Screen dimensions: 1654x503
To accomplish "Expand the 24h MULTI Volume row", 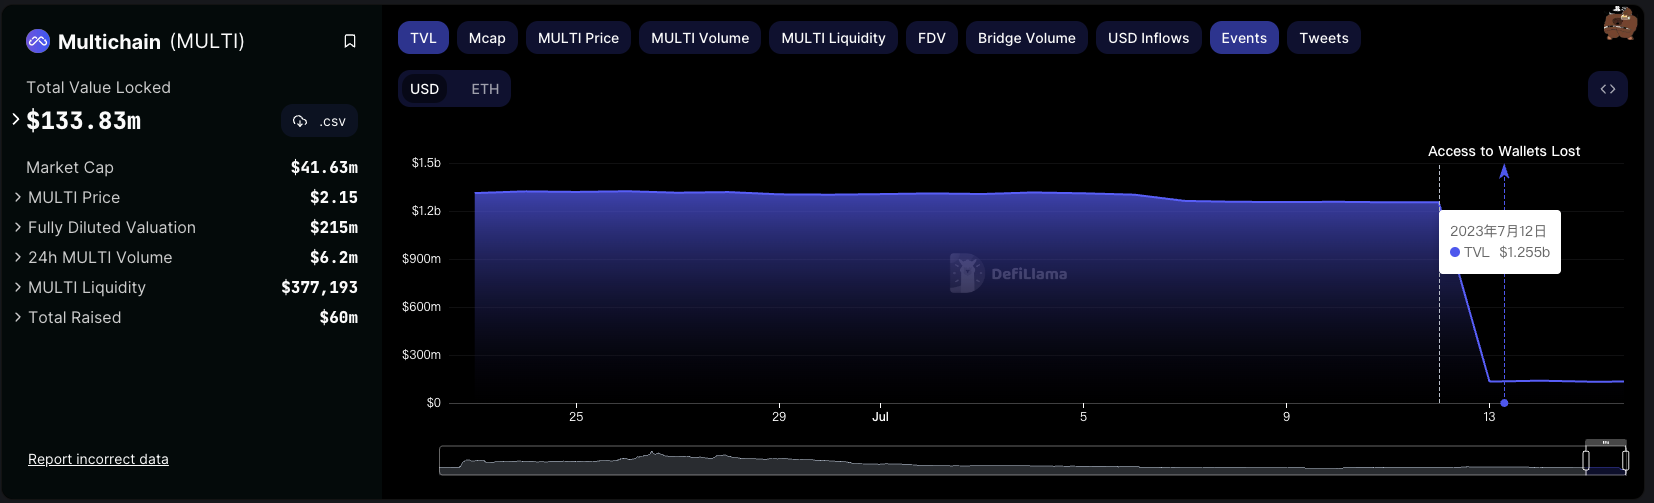I will tap(18, 257).
